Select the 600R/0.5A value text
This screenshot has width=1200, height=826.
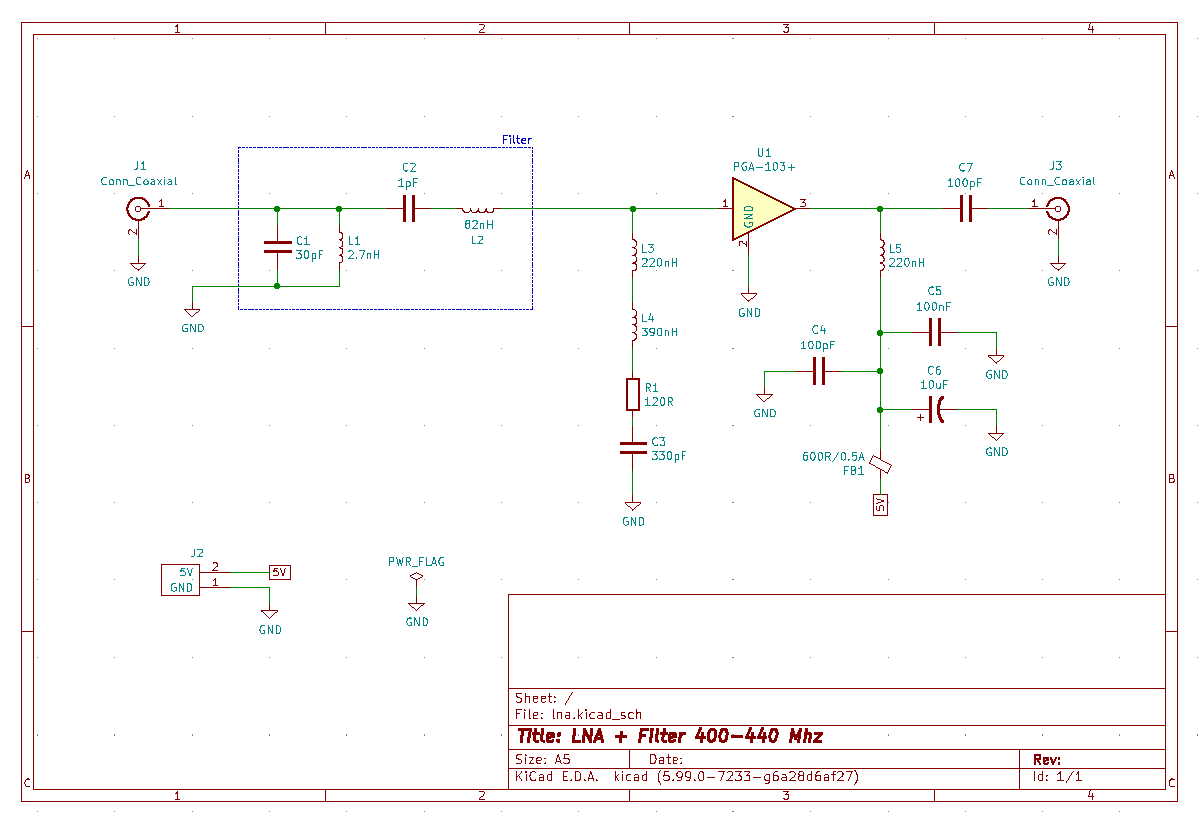click(833, 456)
